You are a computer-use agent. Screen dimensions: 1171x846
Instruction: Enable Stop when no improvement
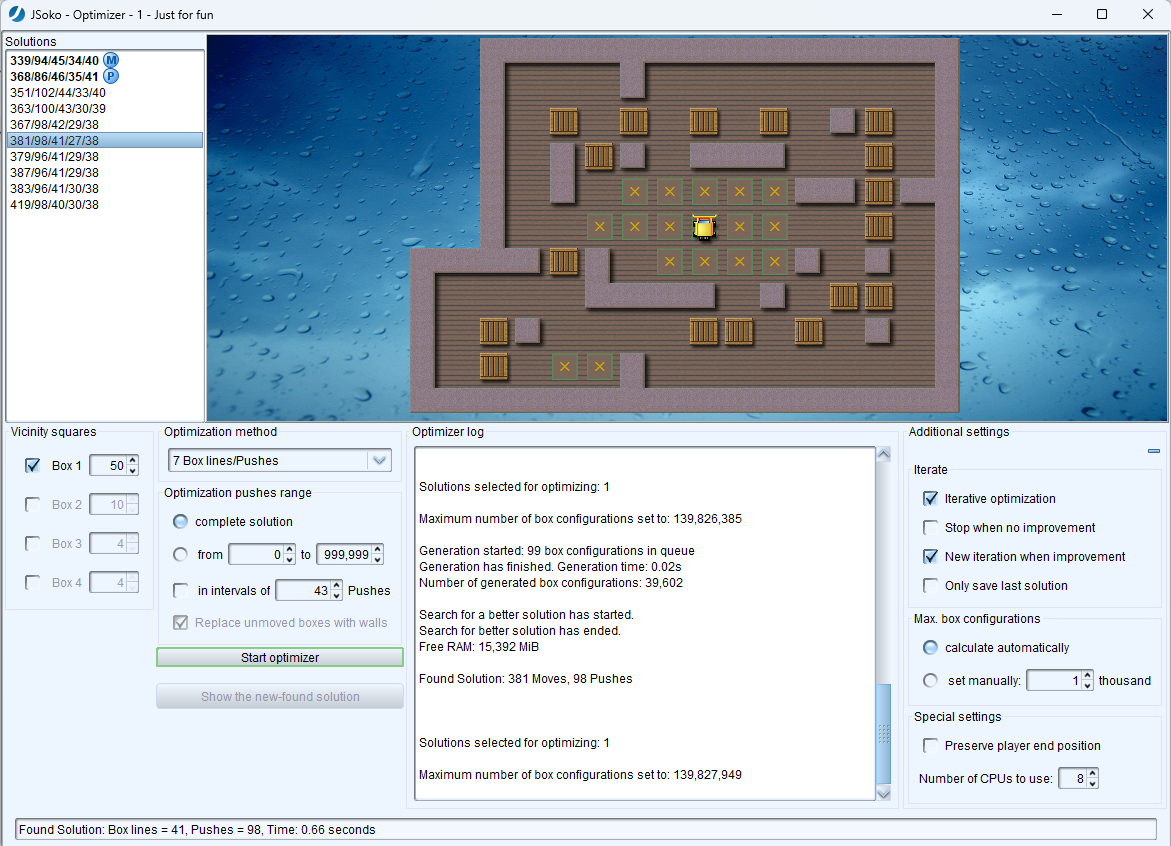coord(930,528)
